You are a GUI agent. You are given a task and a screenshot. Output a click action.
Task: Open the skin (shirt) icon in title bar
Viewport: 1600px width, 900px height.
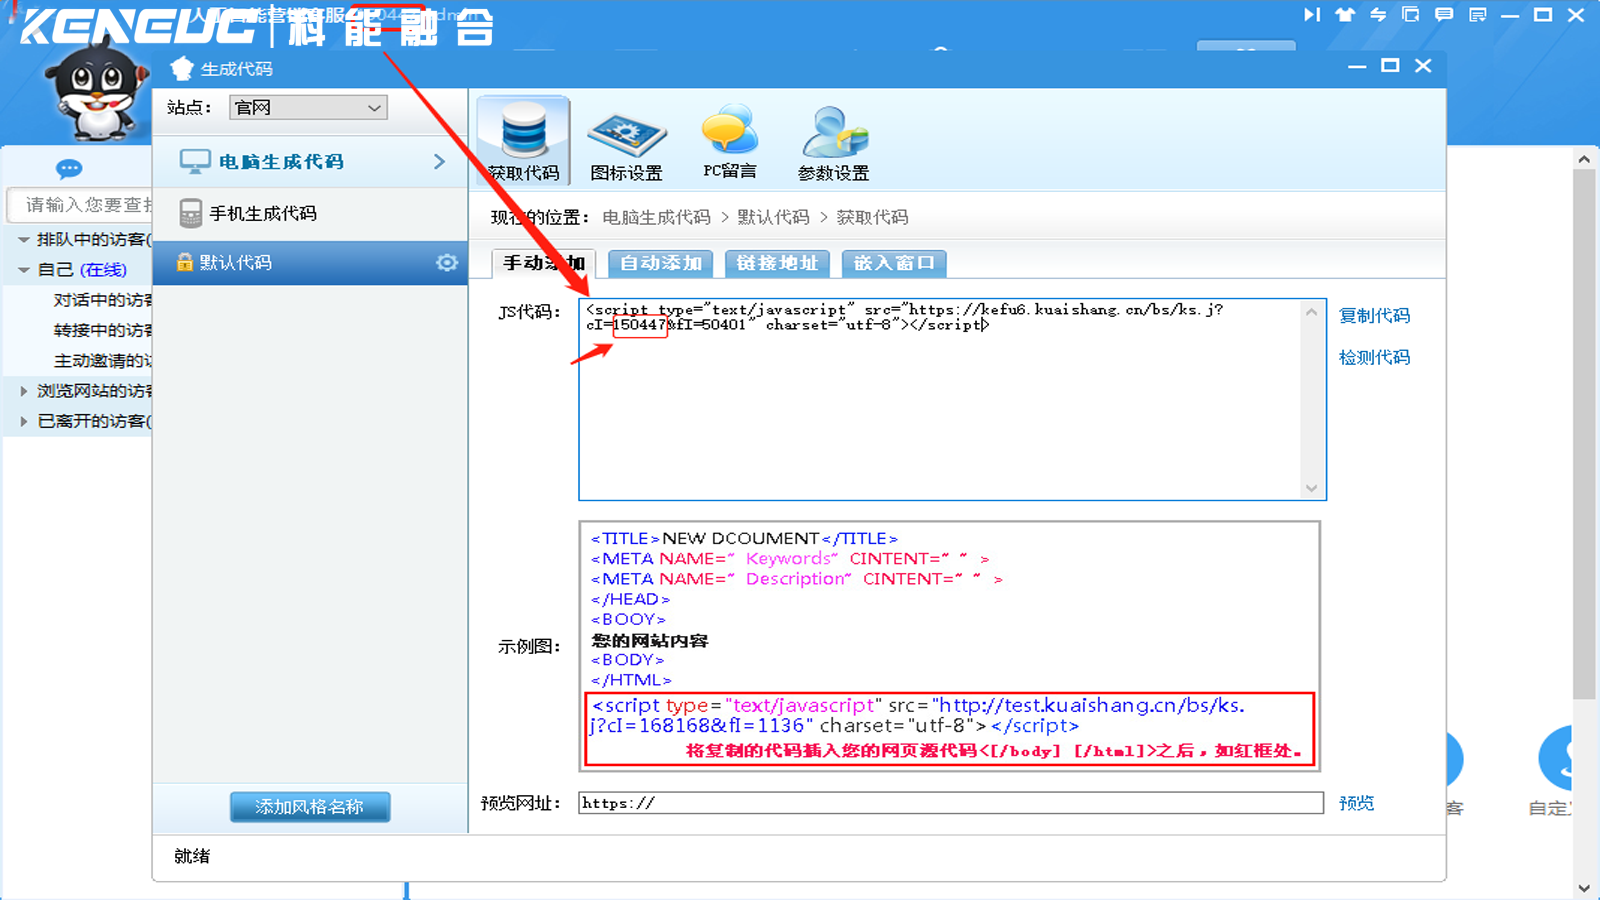[x=1345, y=15]
